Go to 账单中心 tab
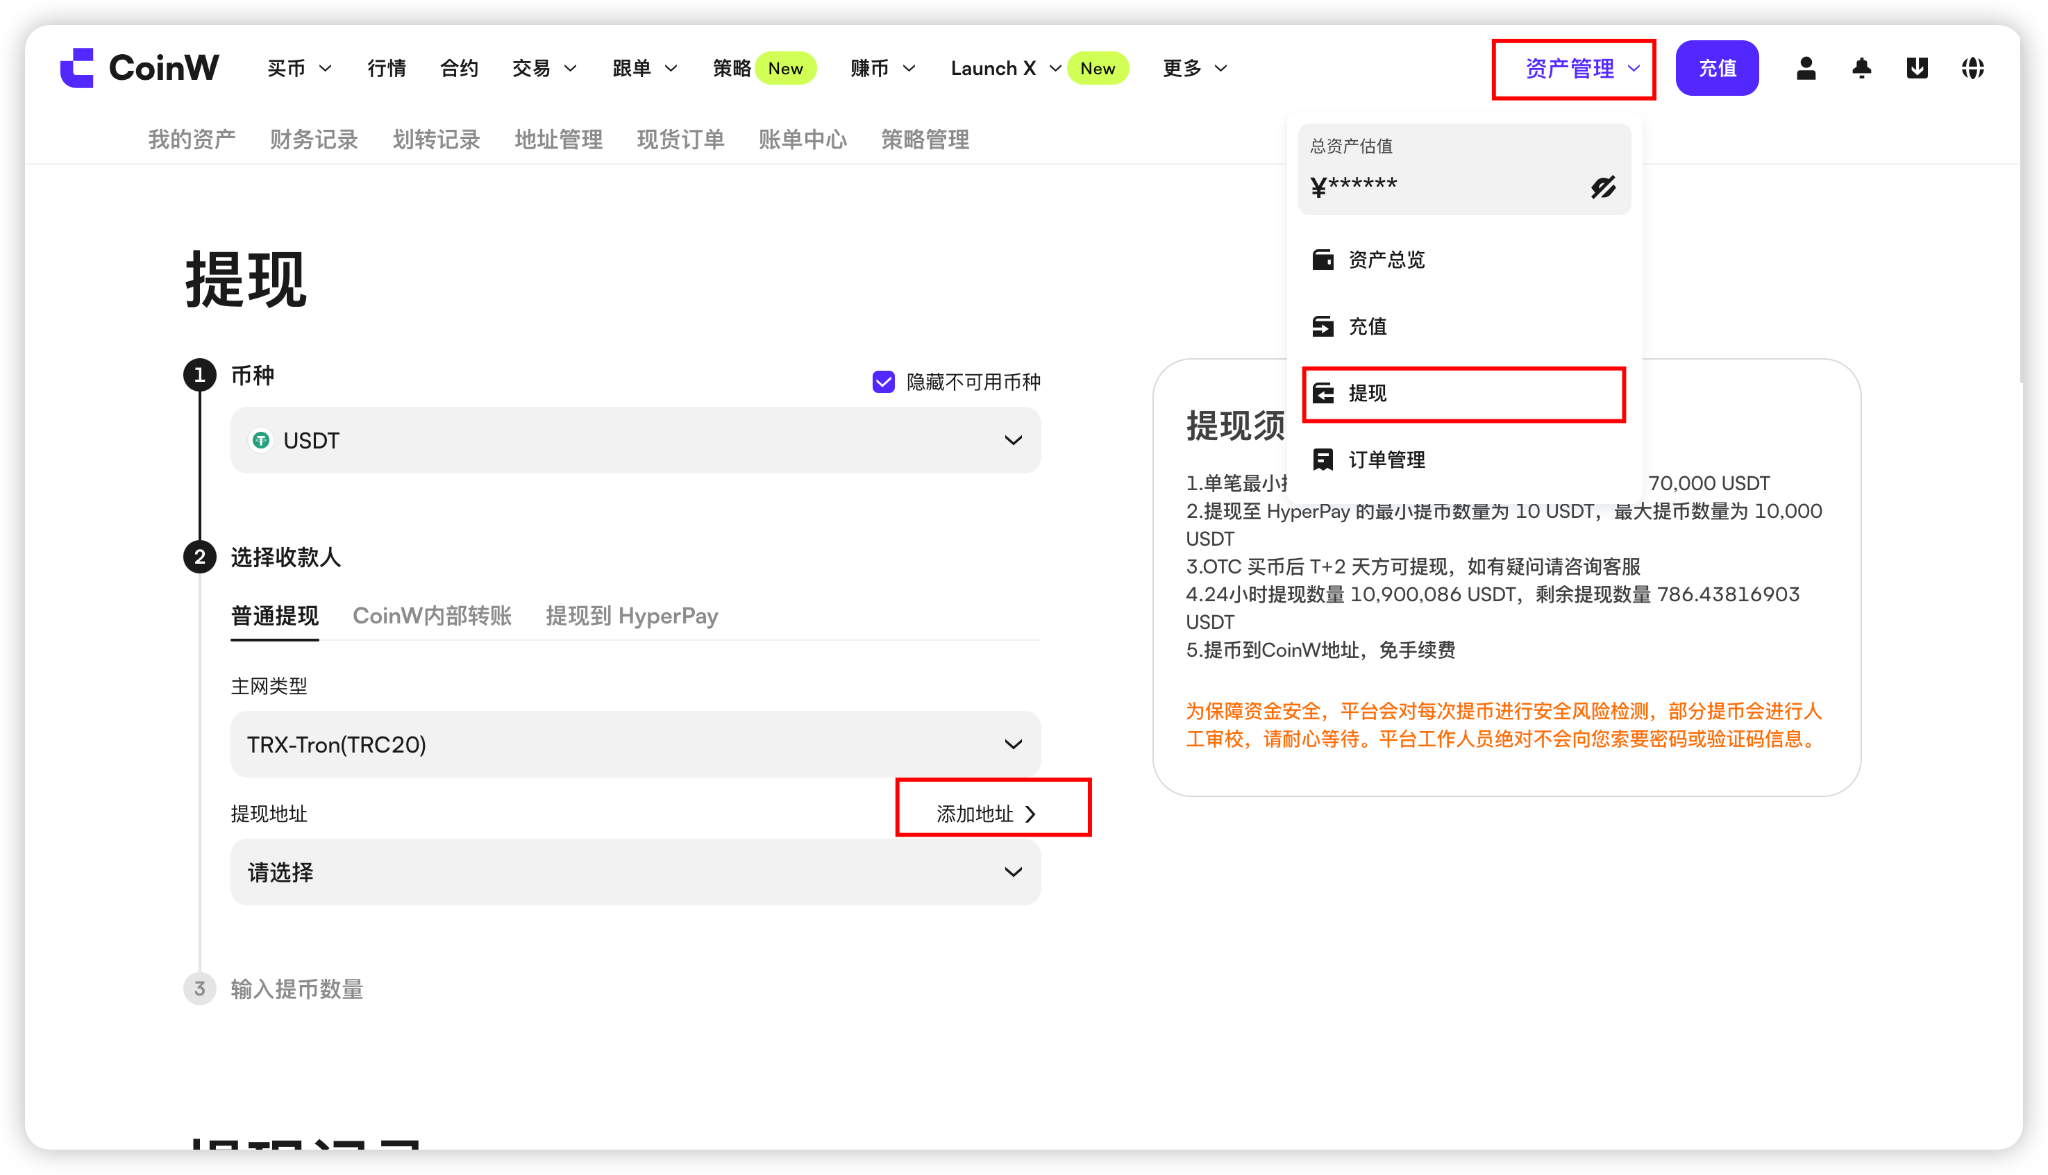The height and width of the screenshot is (1175, 2048). click(x=802, y=139)
